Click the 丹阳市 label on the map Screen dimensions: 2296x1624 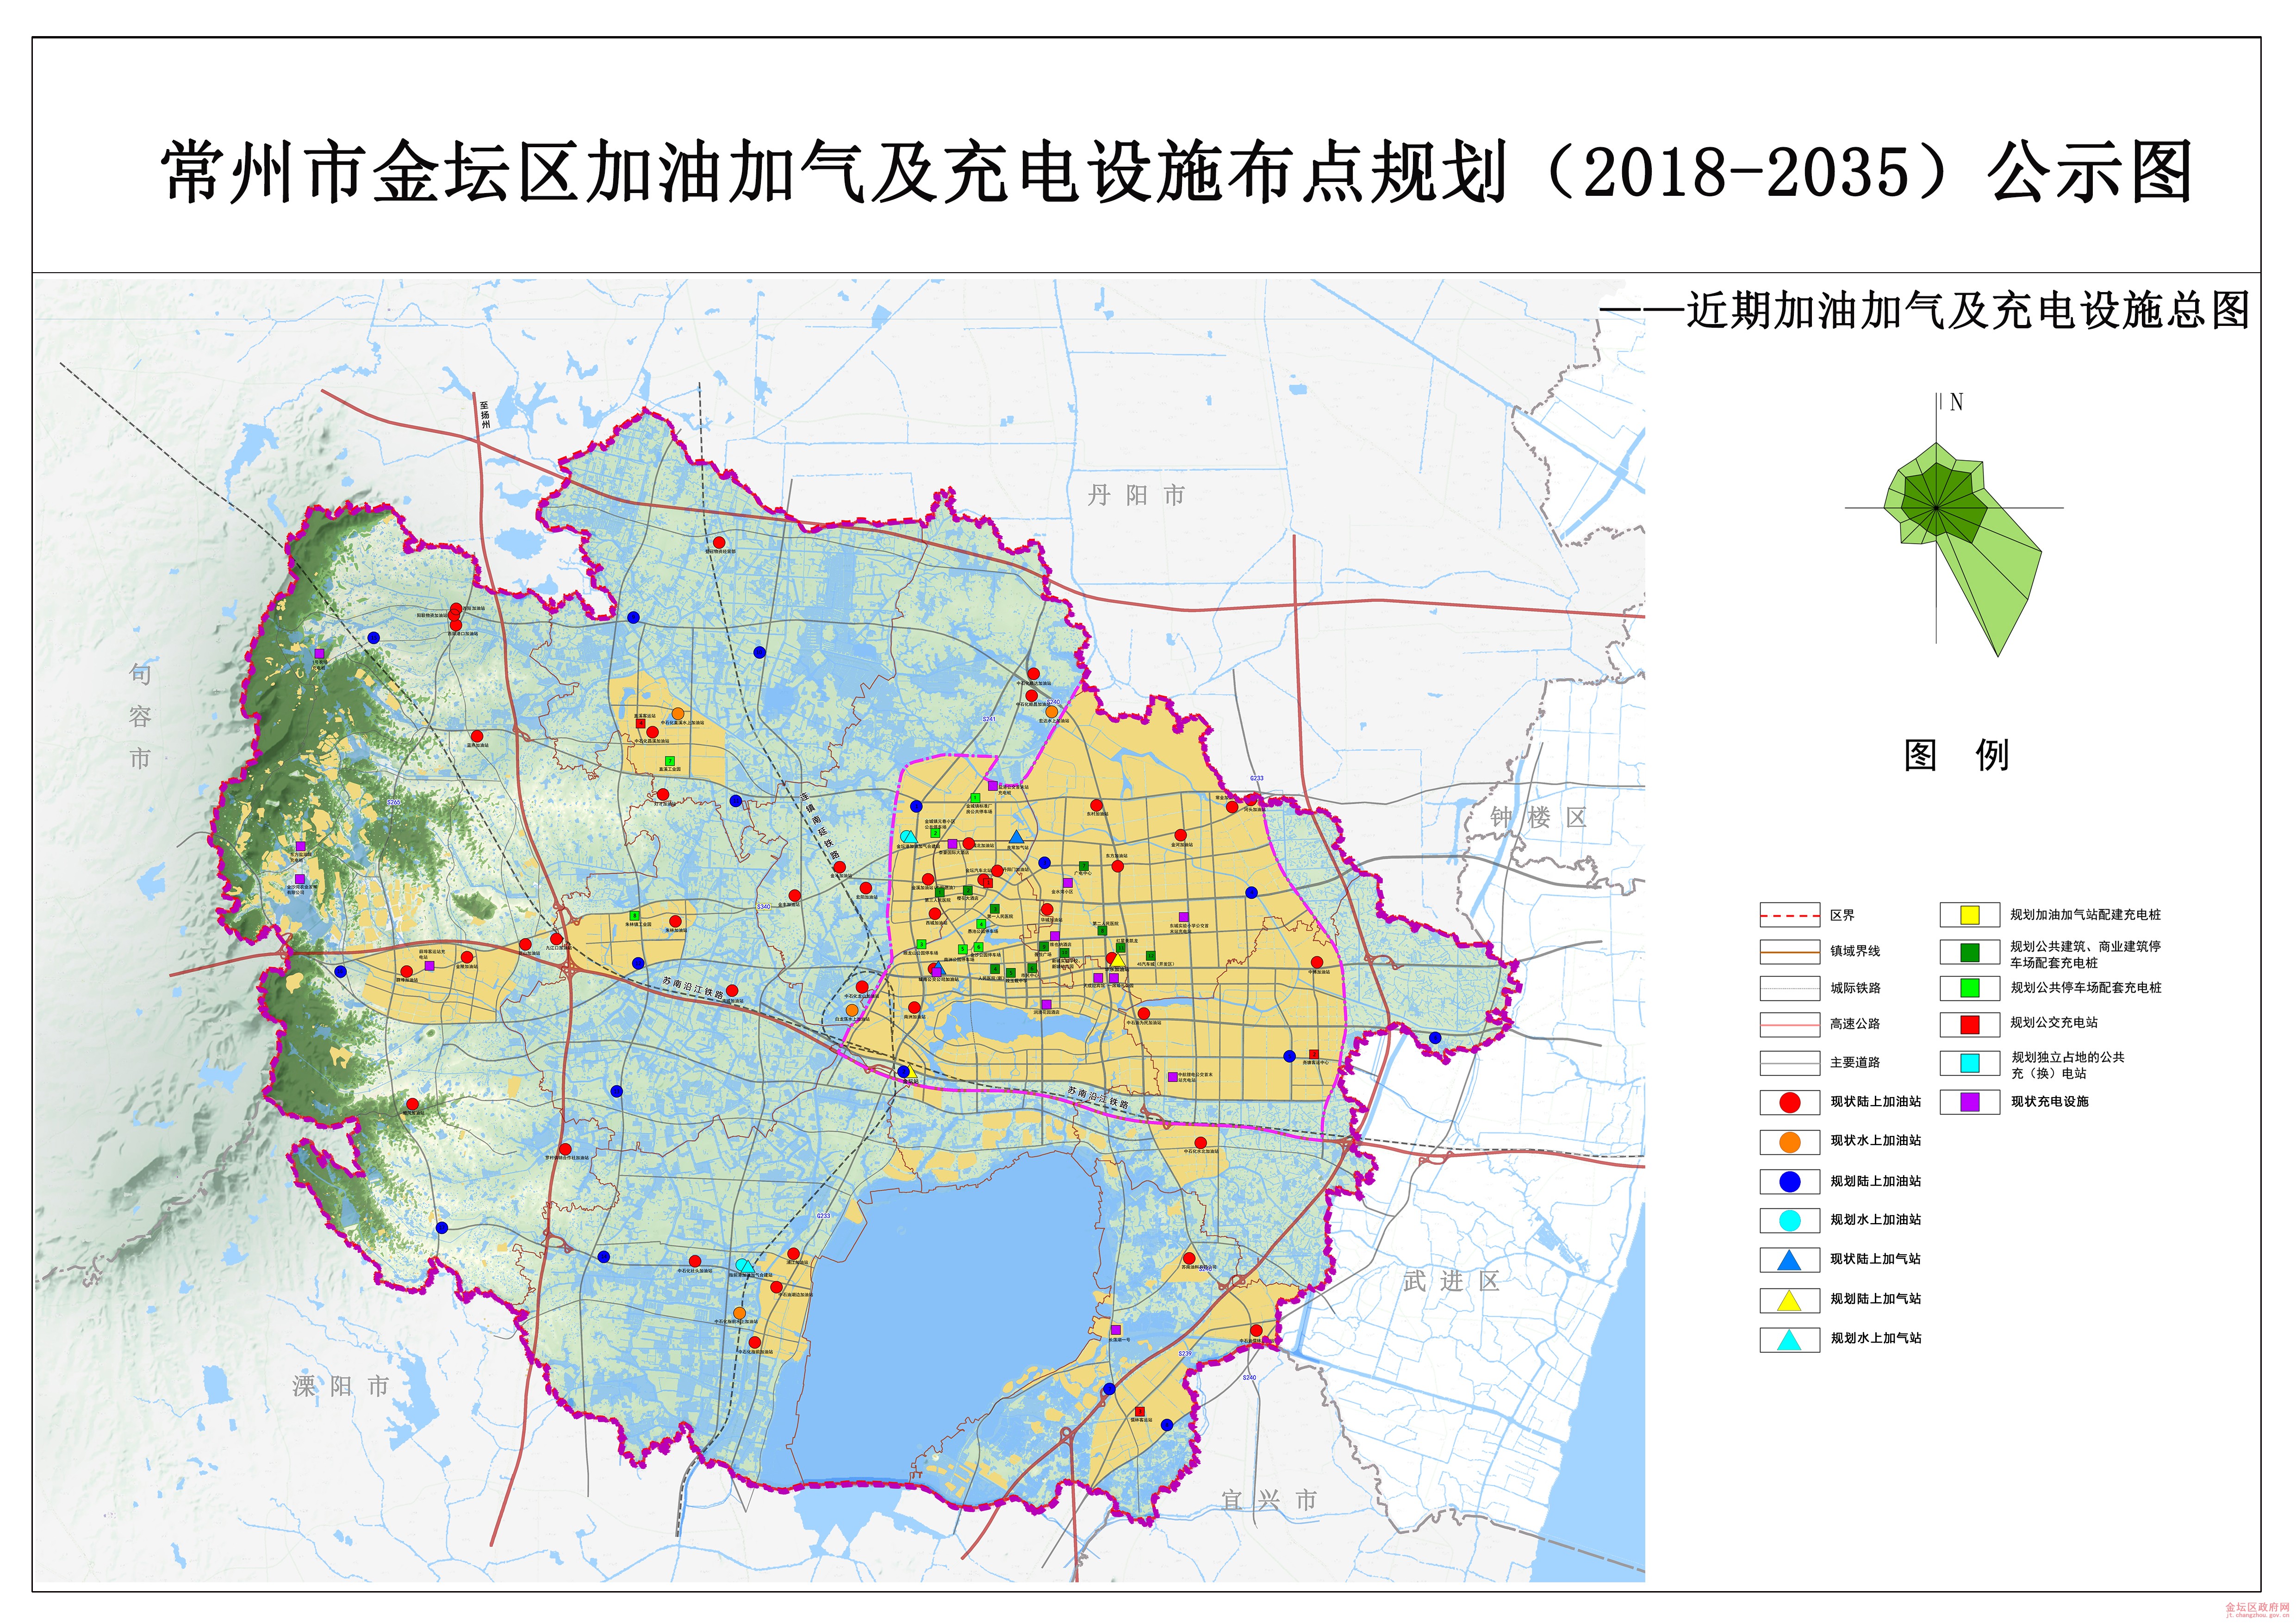(1136, 496)
